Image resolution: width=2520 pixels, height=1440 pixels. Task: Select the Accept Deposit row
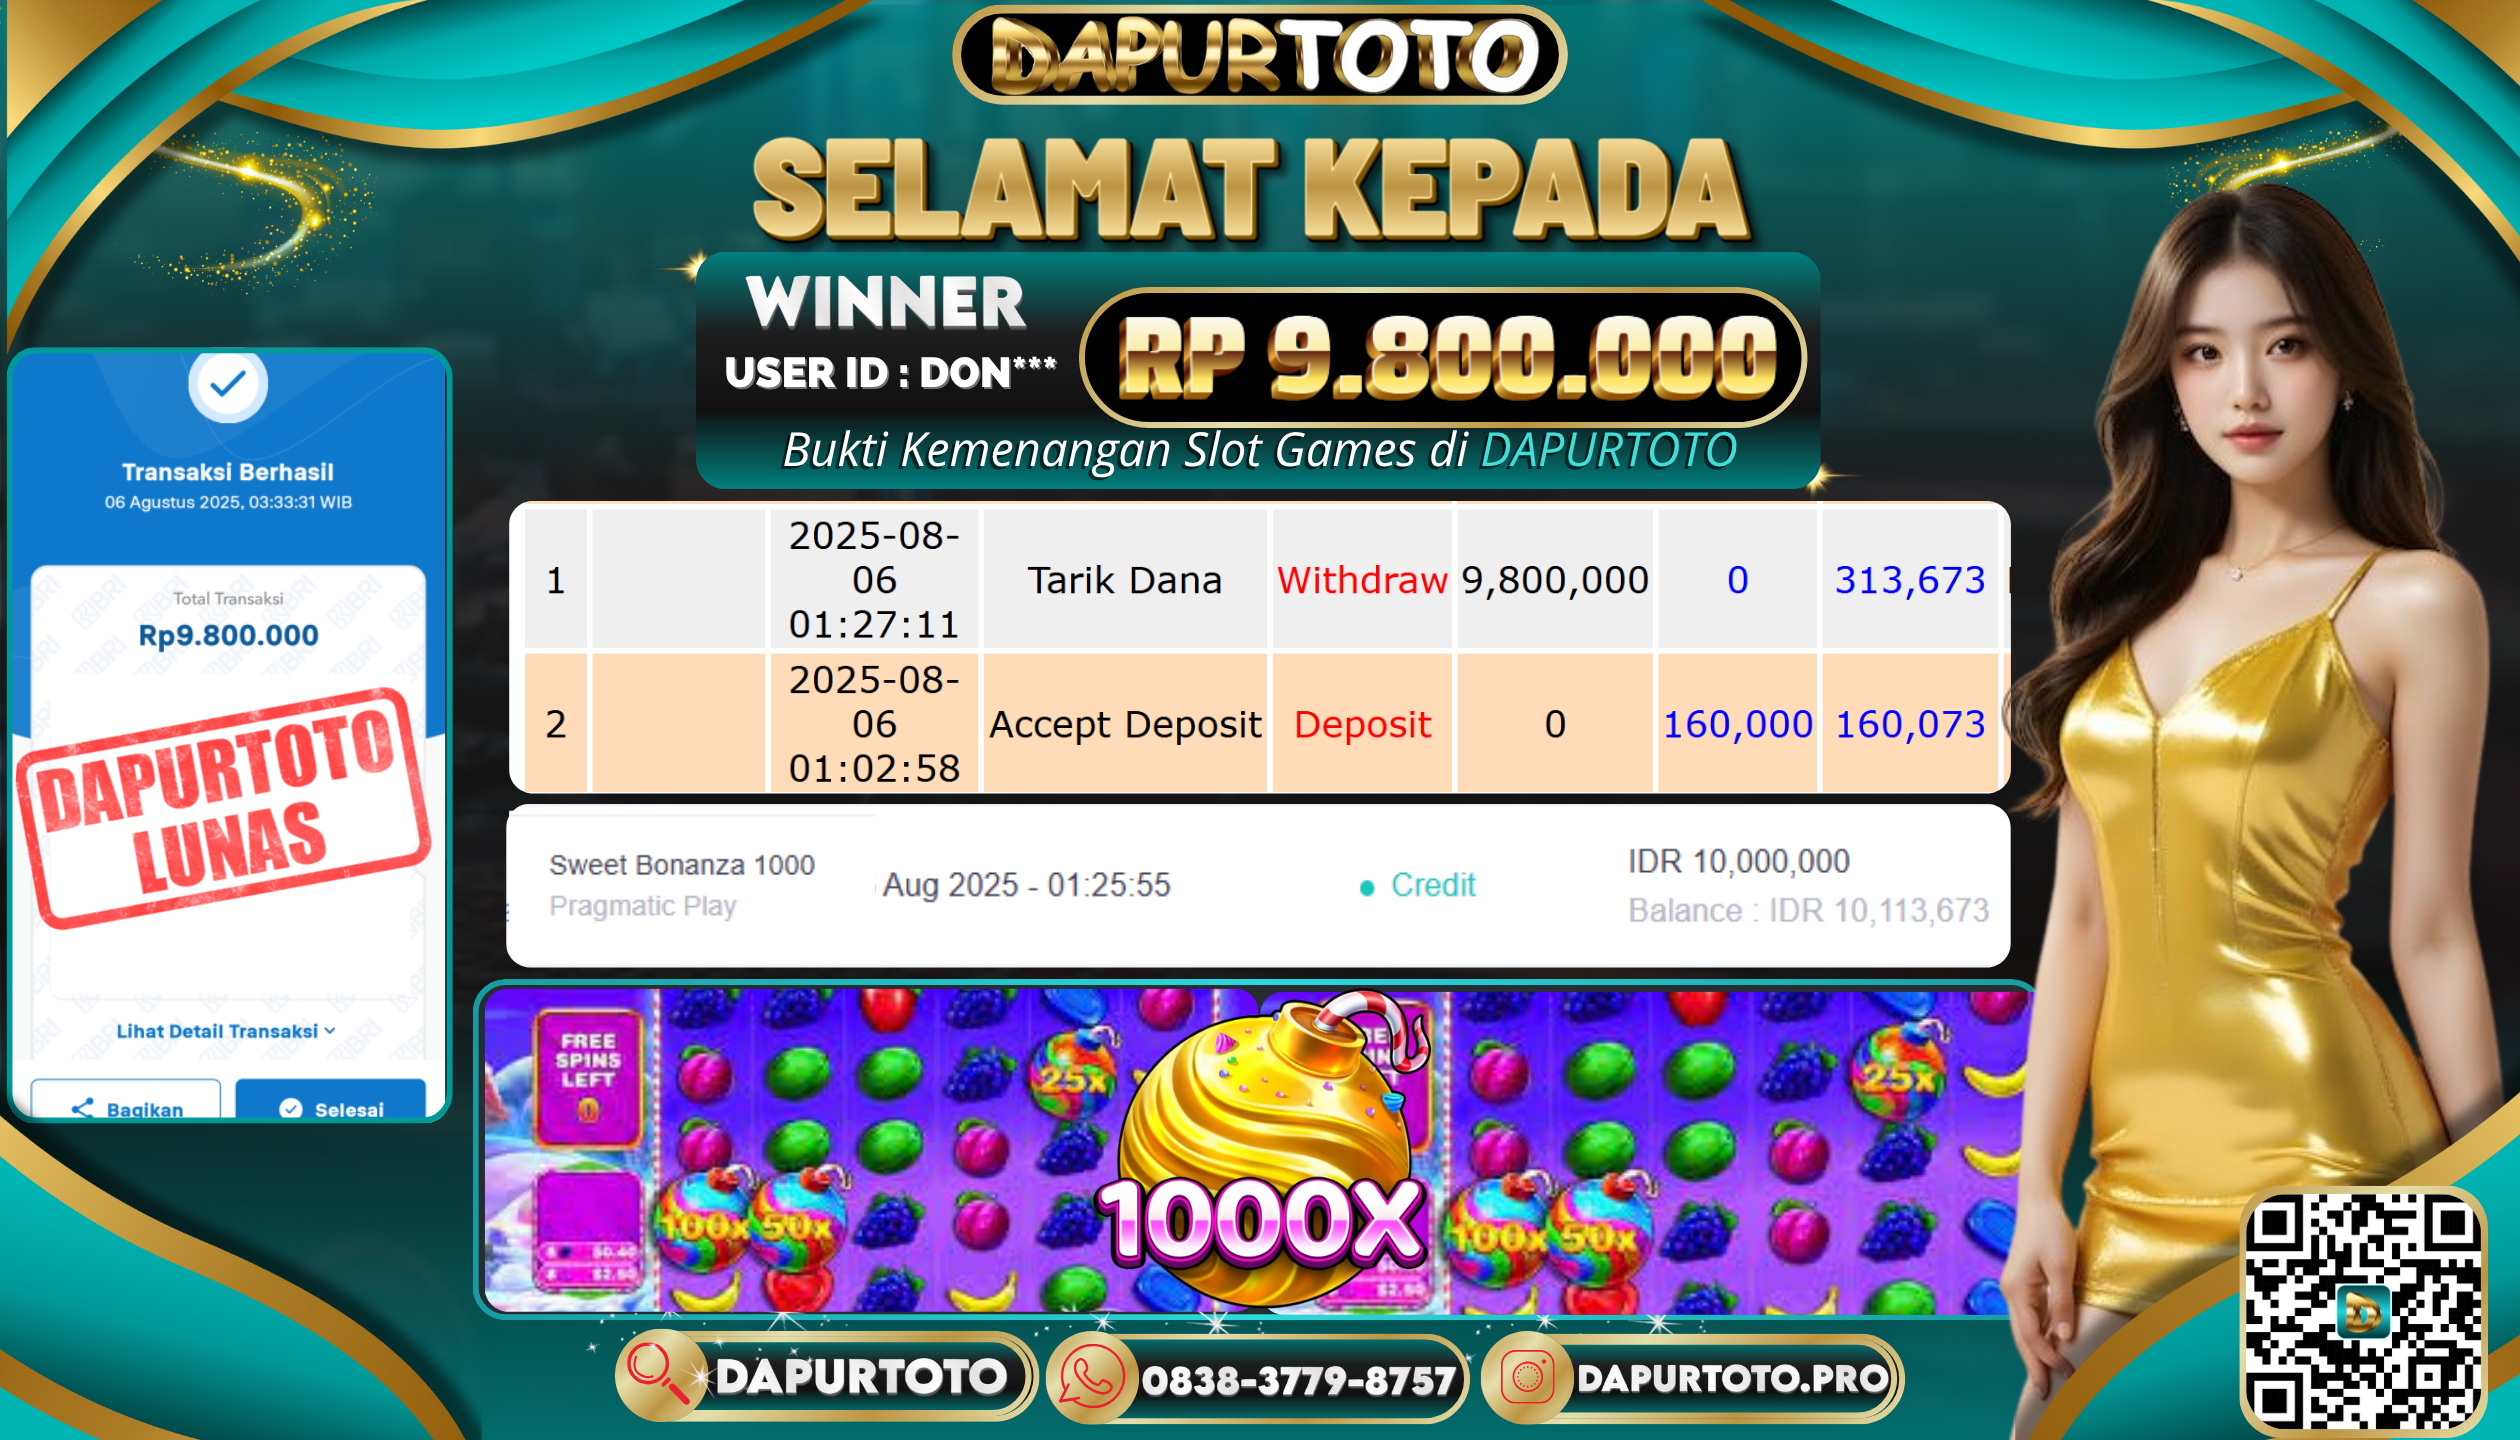click(1260, 724)
